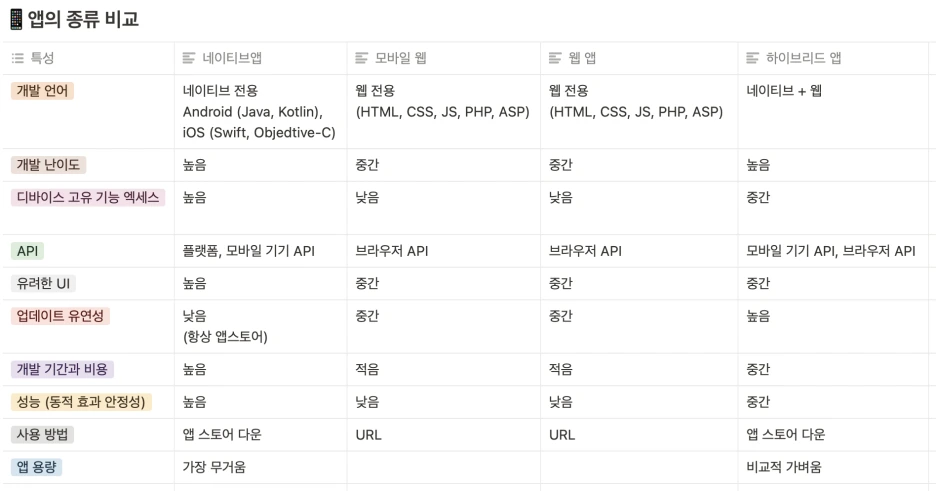
Task: Click the text icon beside 네이티브앱 header
Action: (x=189, y=58)
